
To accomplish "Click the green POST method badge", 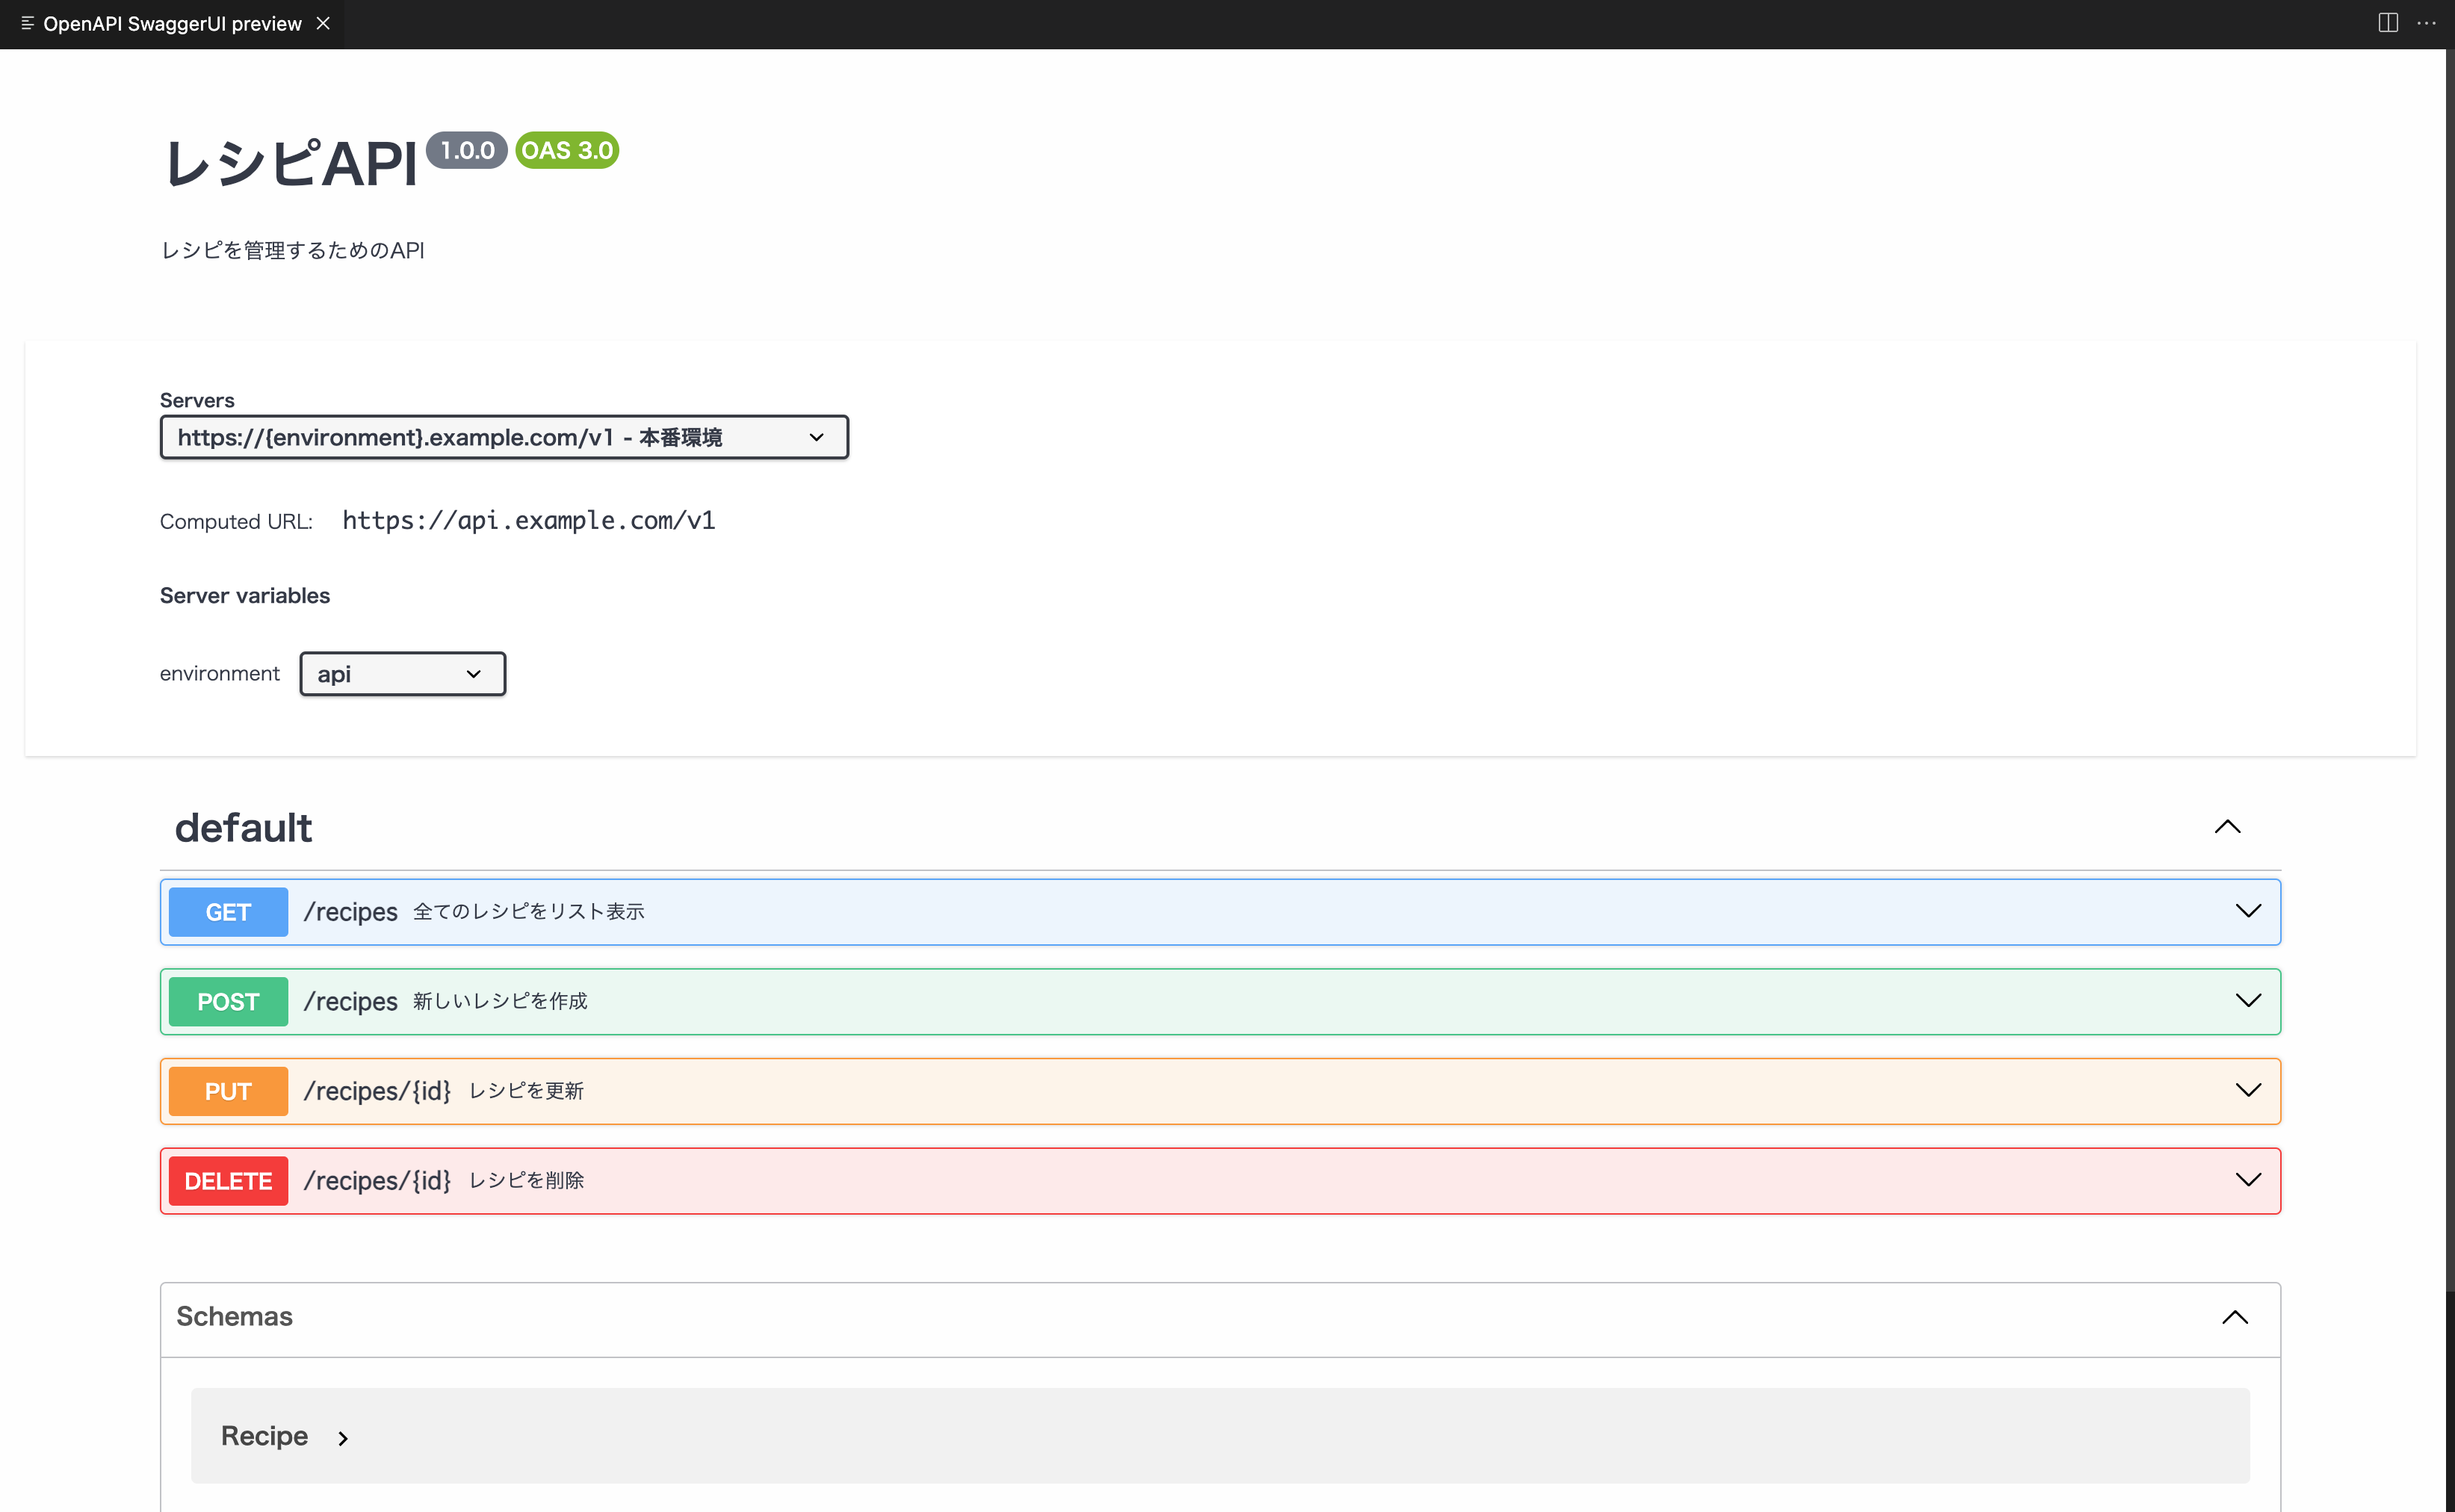I will click(x=228, y=1001).
